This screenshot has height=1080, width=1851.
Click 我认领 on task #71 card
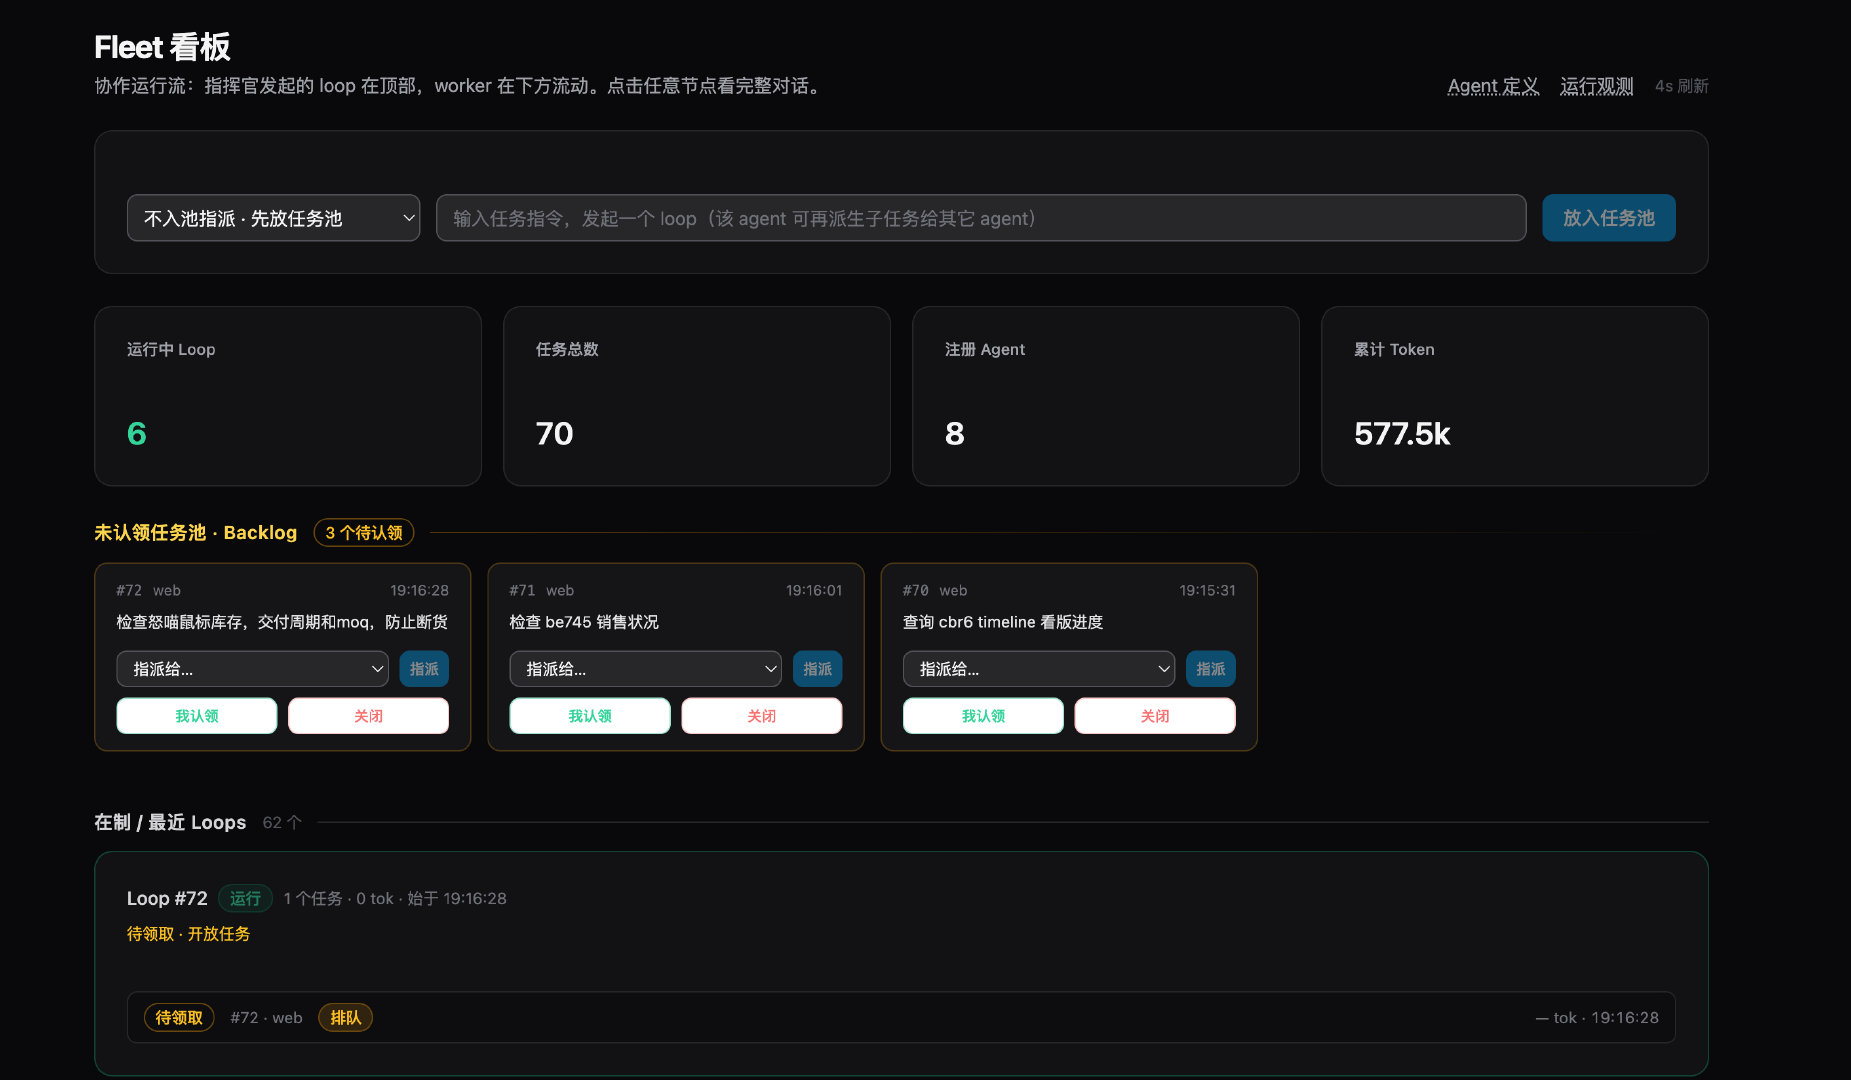point(590,716)
